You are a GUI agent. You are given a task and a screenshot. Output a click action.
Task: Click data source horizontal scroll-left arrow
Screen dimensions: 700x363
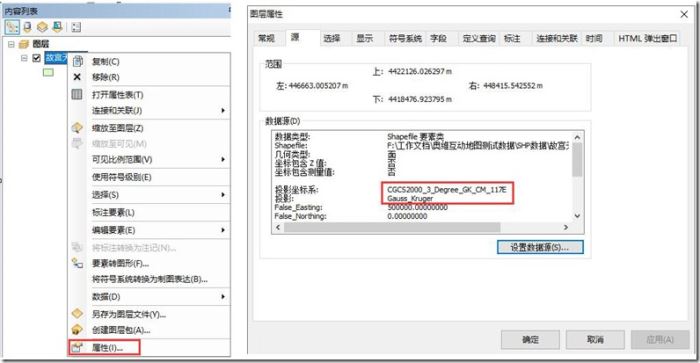[278, 227]
